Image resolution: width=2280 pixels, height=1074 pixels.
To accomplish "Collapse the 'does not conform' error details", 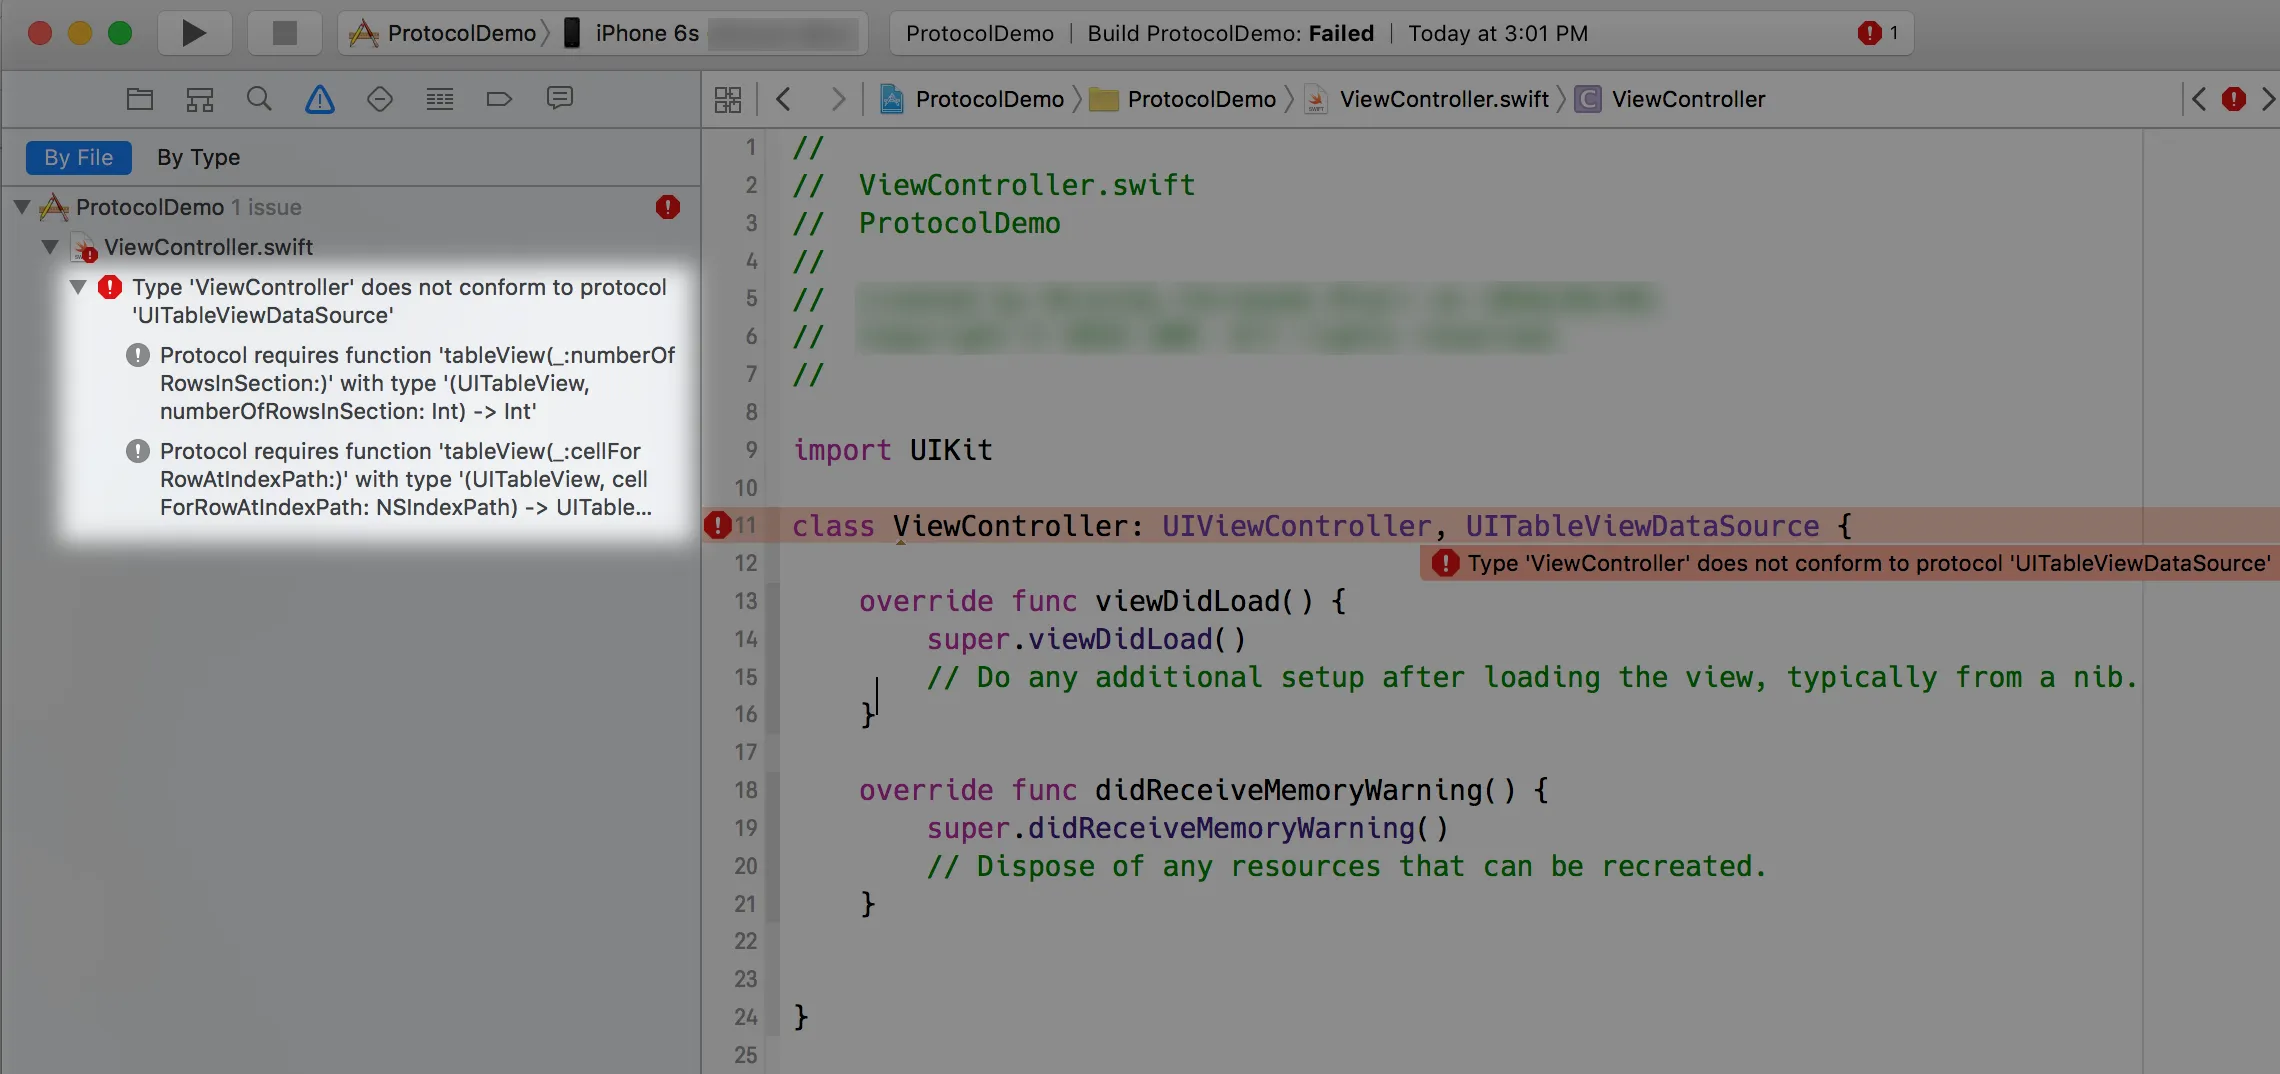I will (78, 287).
